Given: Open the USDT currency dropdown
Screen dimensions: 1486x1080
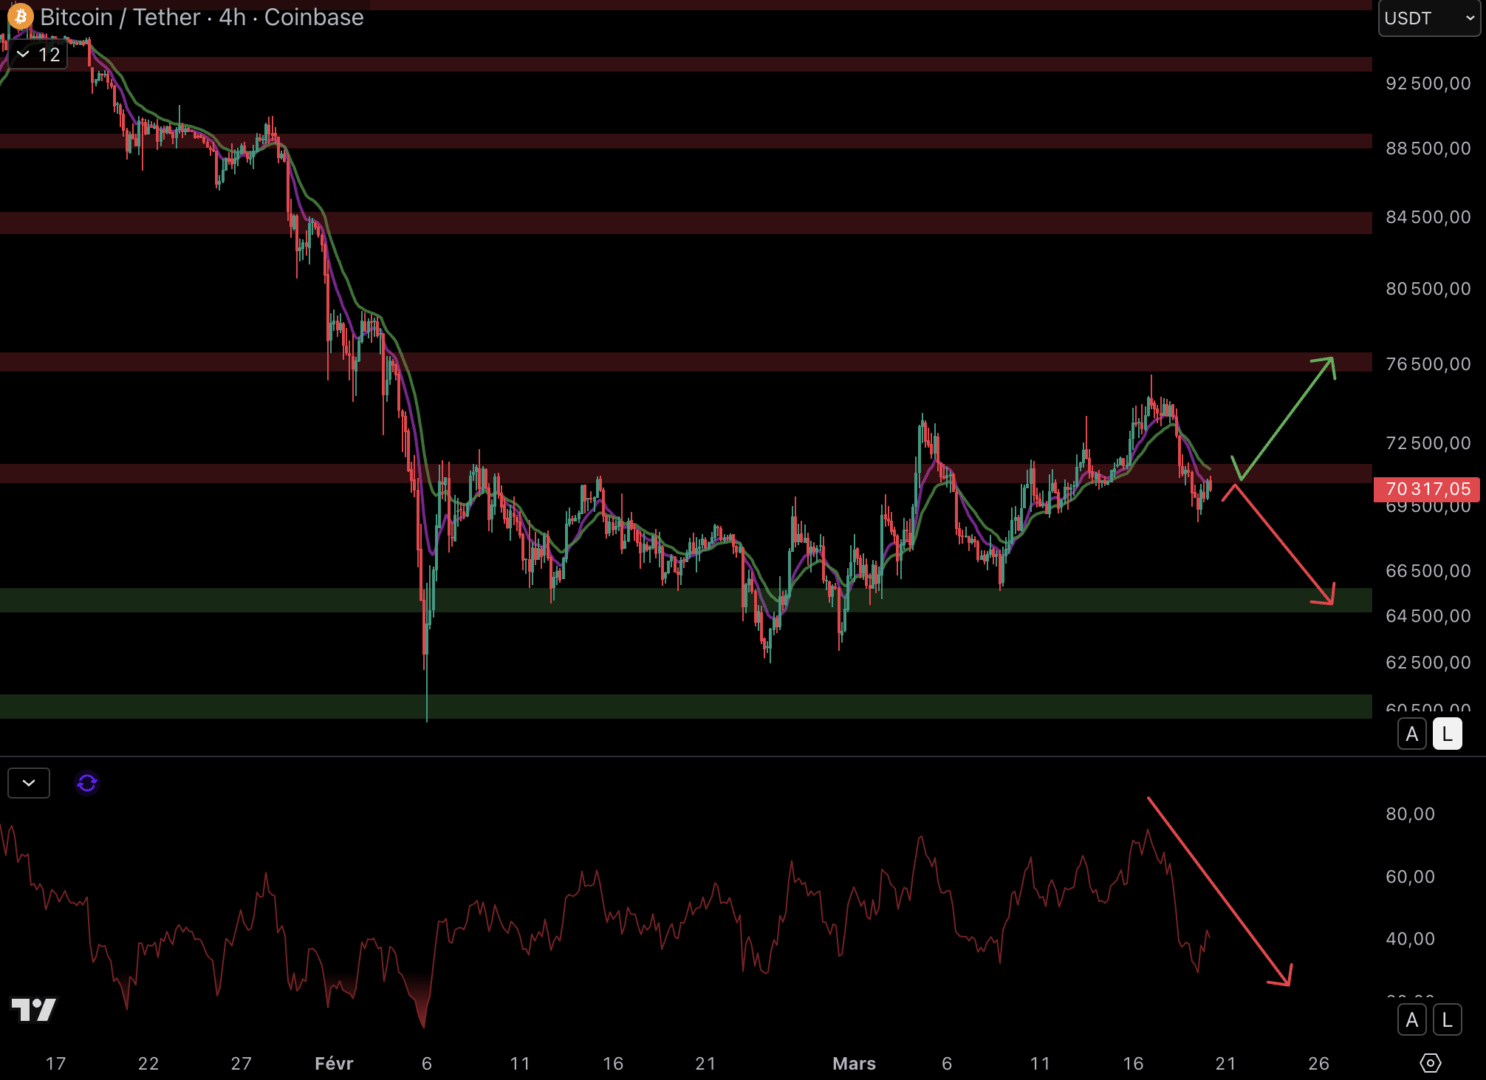Looking at the screenshot, I should 1428,18.
